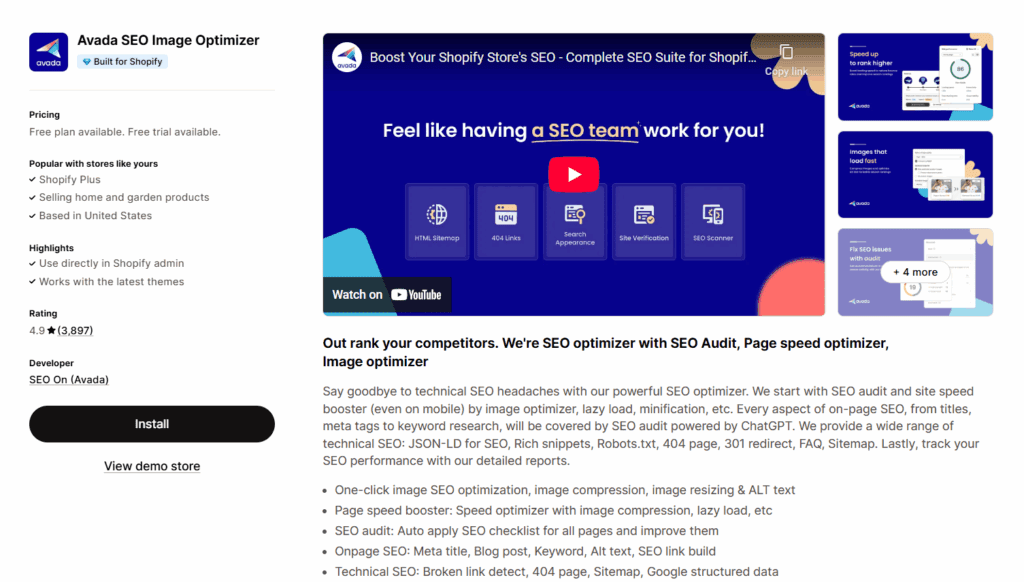Click the Pricing label
The width and height of the screenshot is (1024, 582).
(x=44, y=114)
